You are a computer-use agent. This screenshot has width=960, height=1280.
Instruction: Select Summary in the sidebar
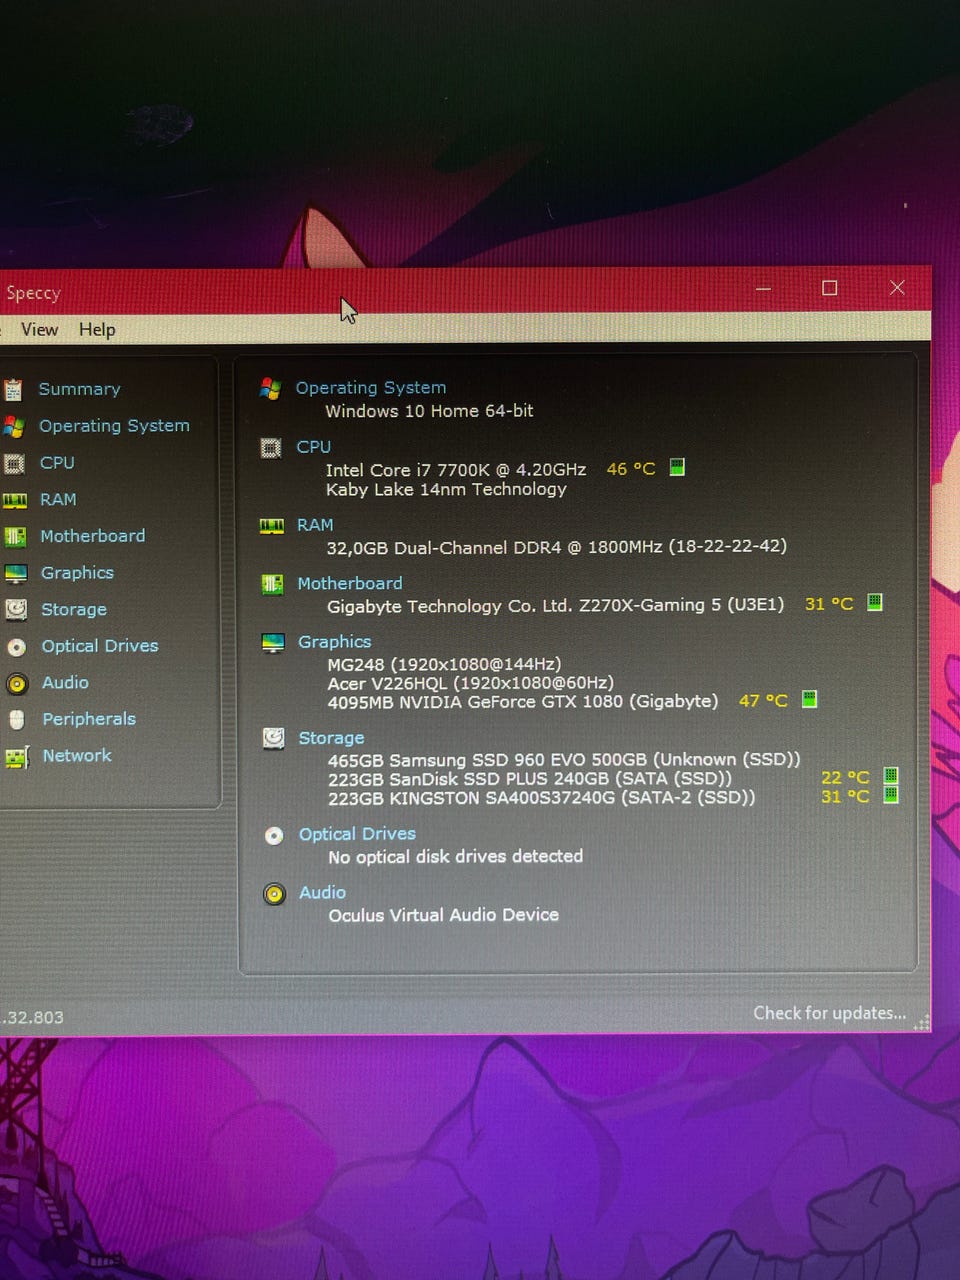(x=80, y=389)
